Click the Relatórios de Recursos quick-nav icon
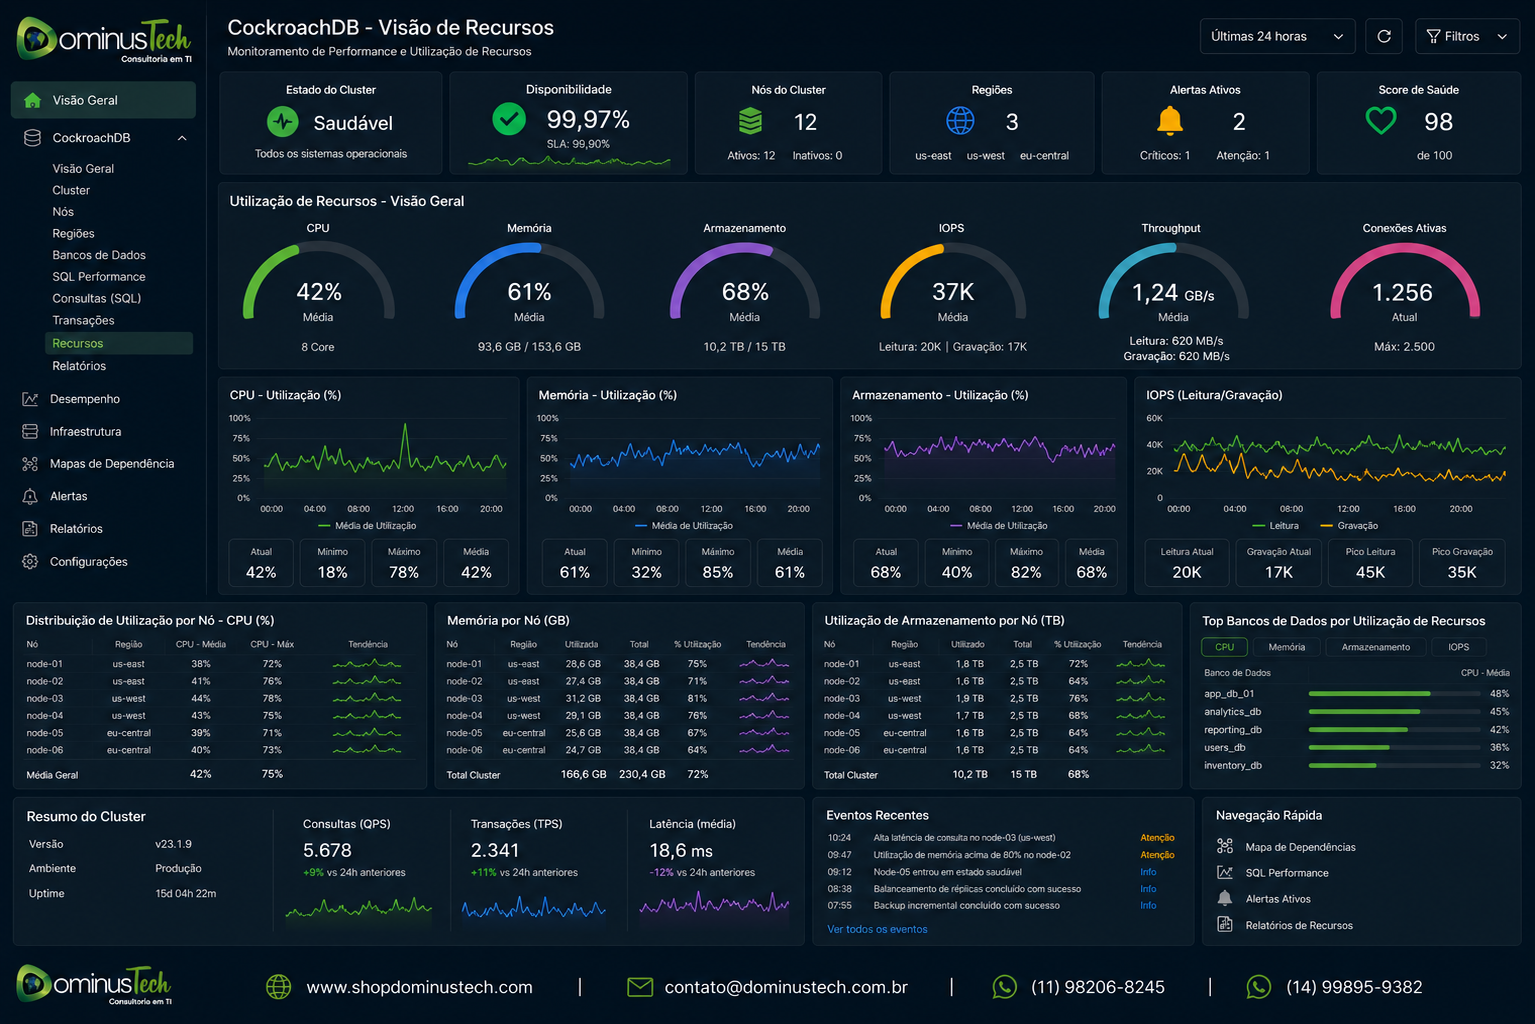The image size is (1535, 1024). (1225, 924)
